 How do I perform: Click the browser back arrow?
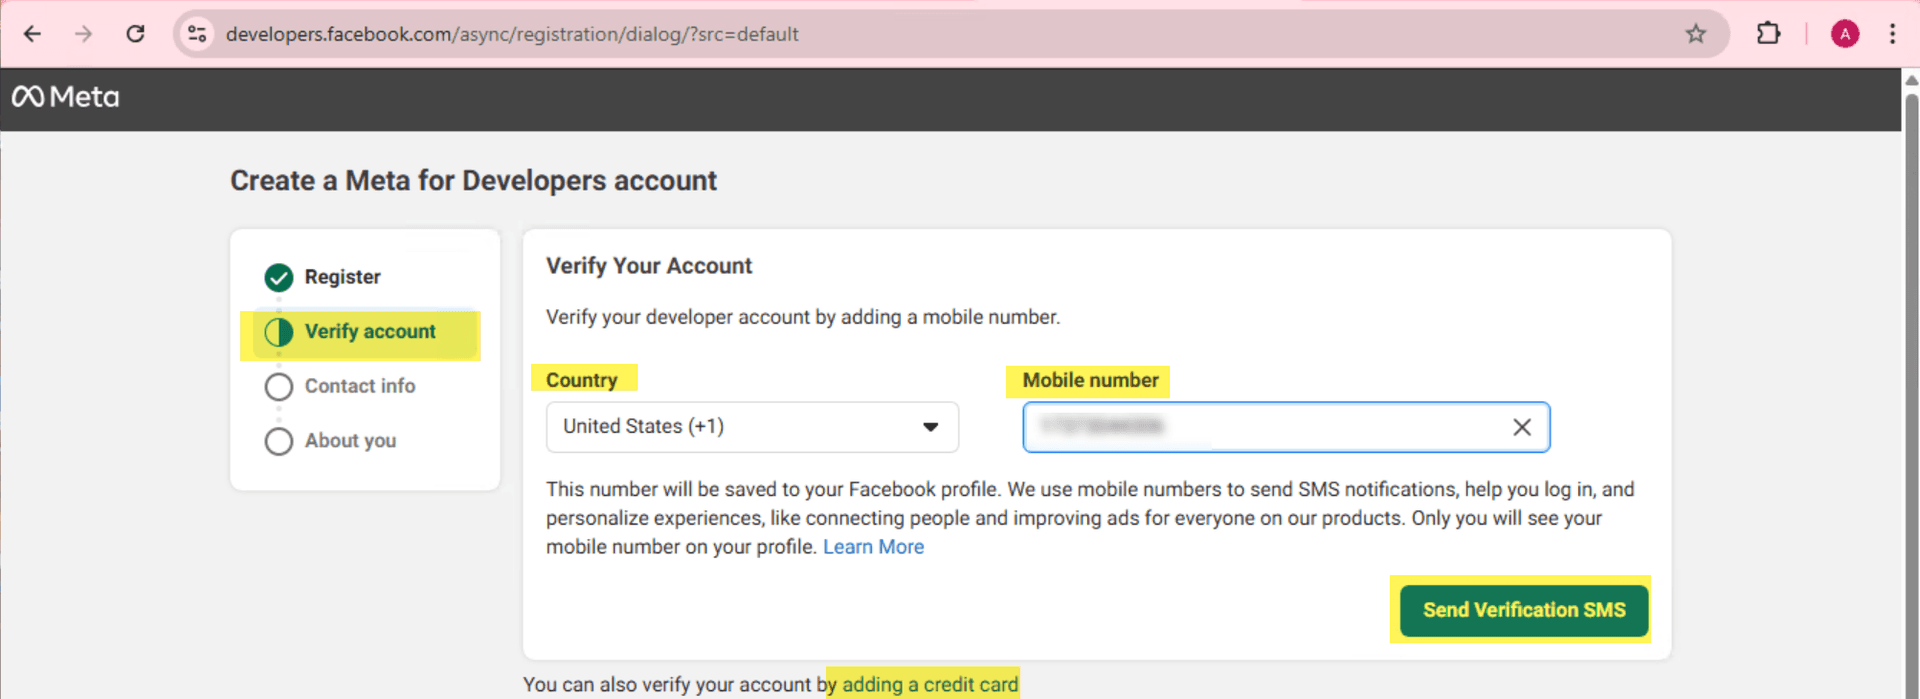(x=32, y=34)
